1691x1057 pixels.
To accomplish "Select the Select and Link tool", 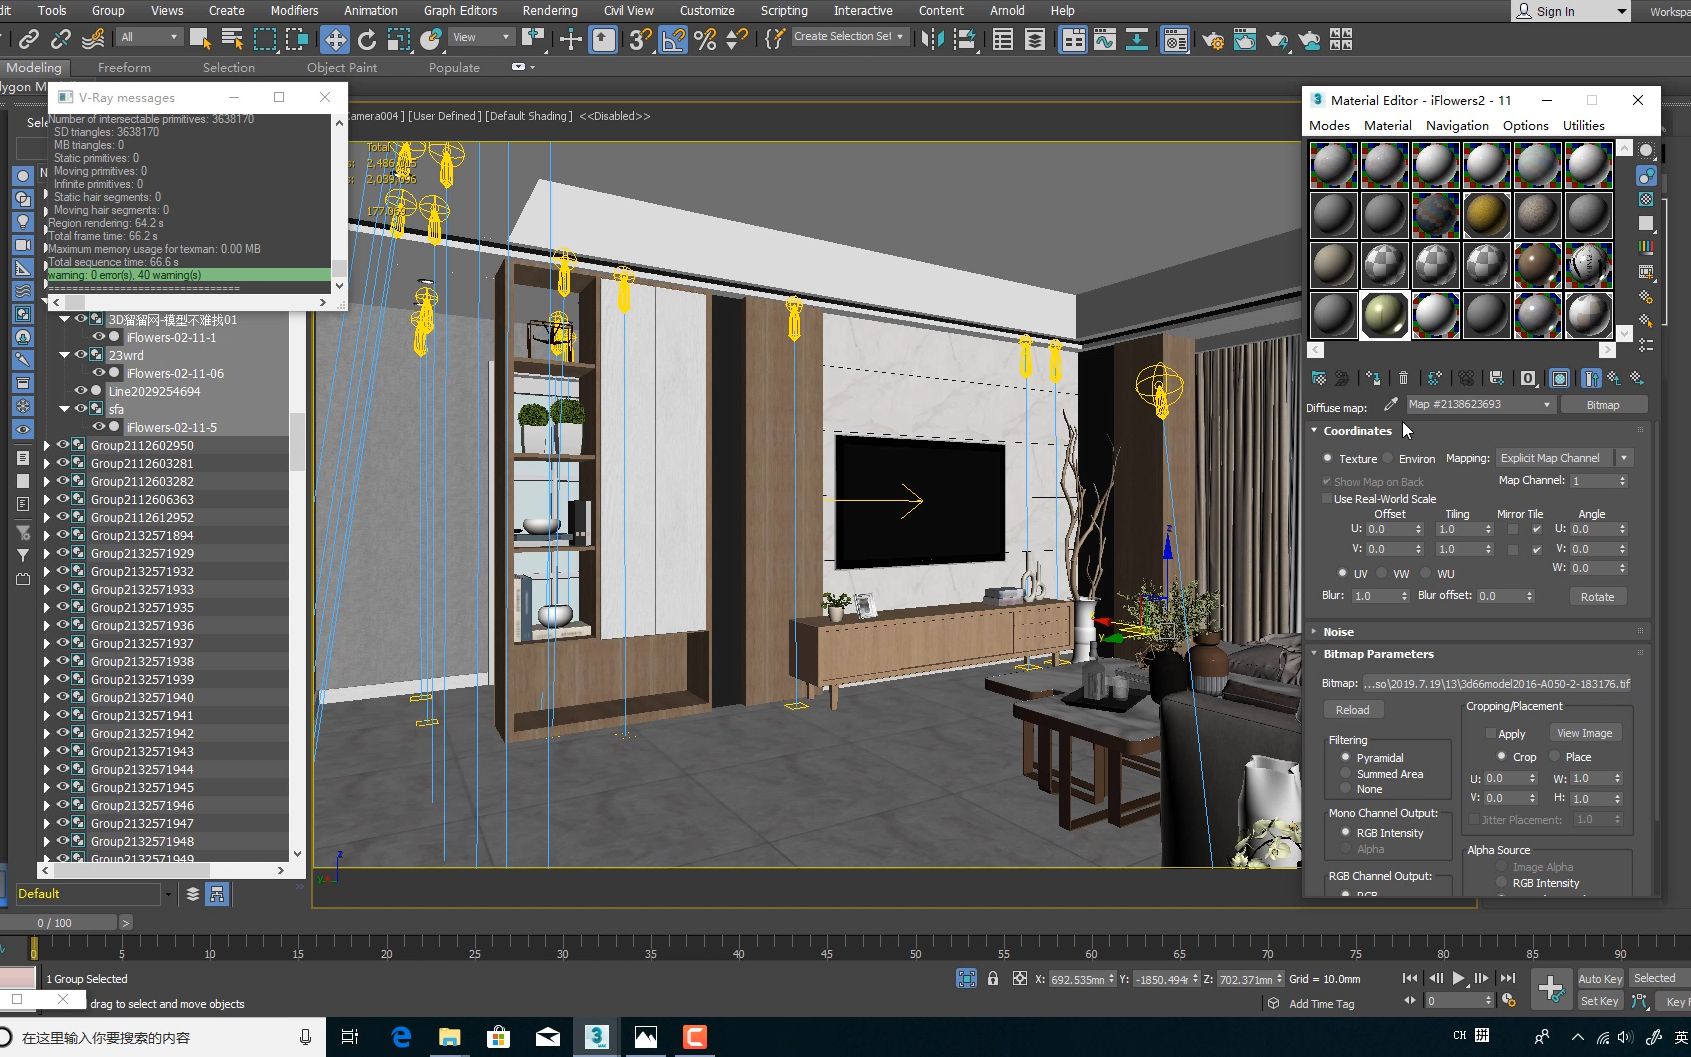I will (29, 39).
